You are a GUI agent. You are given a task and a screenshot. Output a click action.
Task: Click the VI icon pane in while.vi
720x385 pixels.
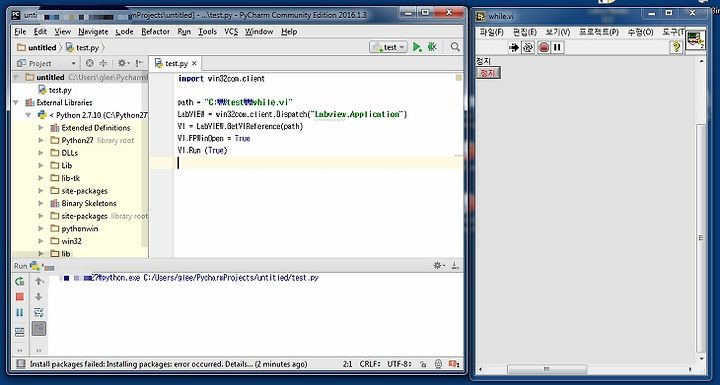[x=695, y=40]
